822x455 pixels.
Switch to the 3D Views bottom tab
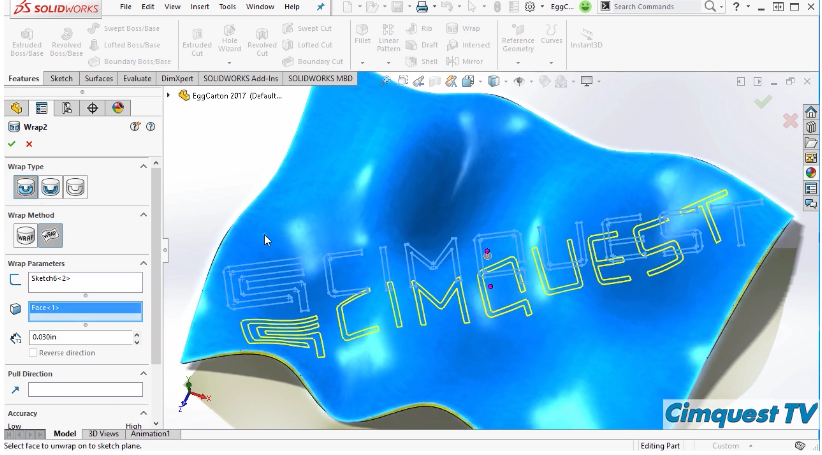(103, 434)
